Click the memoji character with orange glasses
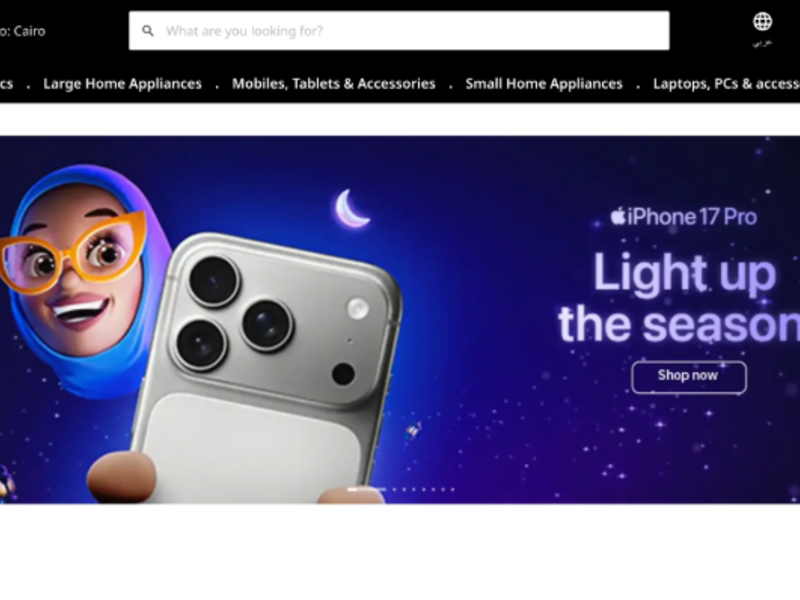Viewport: 800px width, 600px height. click(77, 276)
